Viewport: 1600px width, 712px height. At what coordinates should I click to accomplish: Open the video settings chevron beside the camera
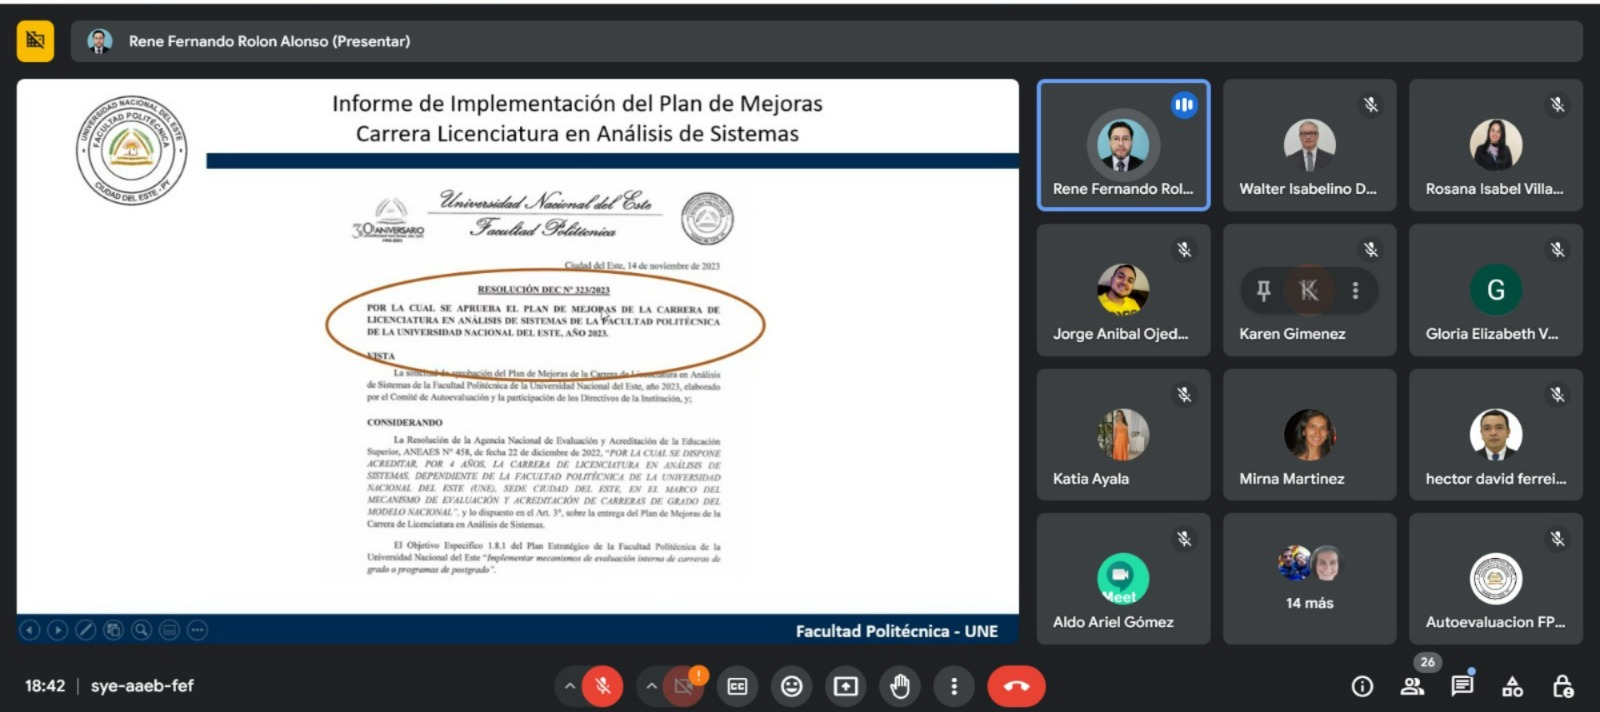tap(651, 686)
